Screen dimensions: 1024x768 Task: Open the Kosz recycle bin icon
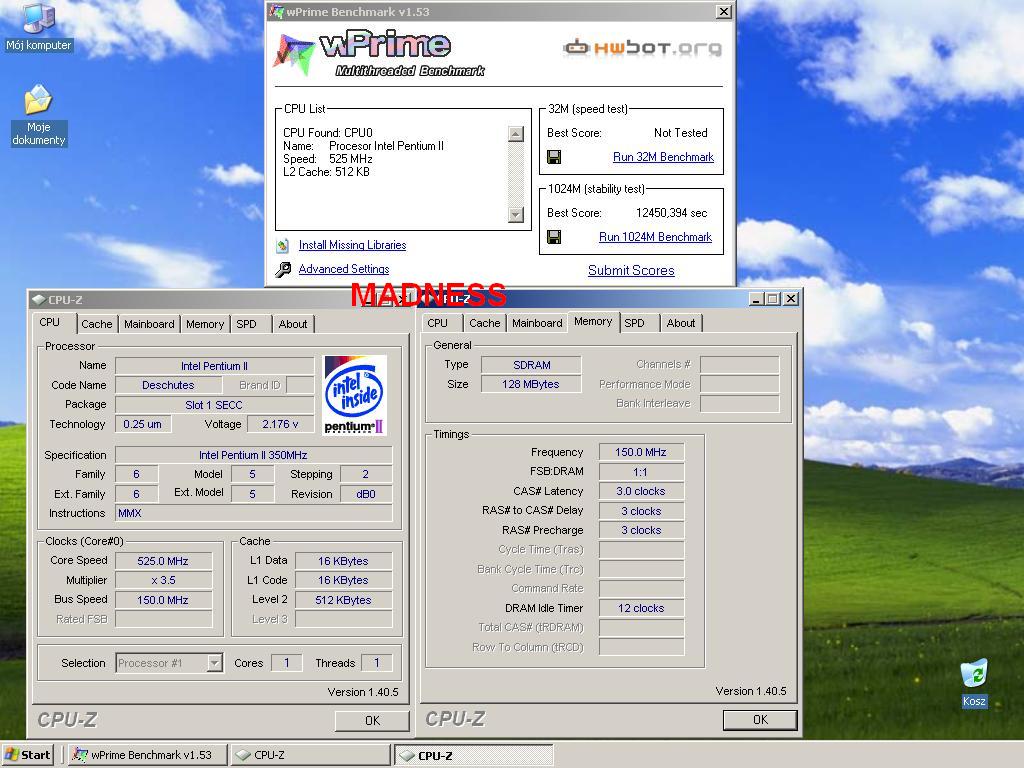[974, 683]
